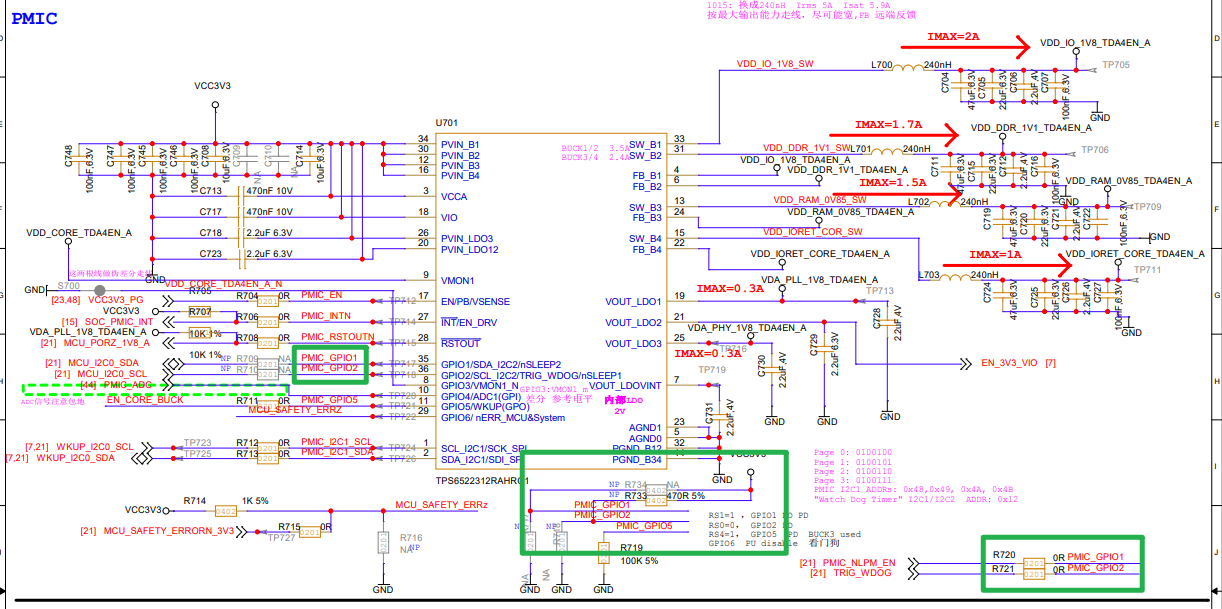Select the EN_CORE_BUCK net label
This screenshot has height=609, width=1222.
coord(146,400)
